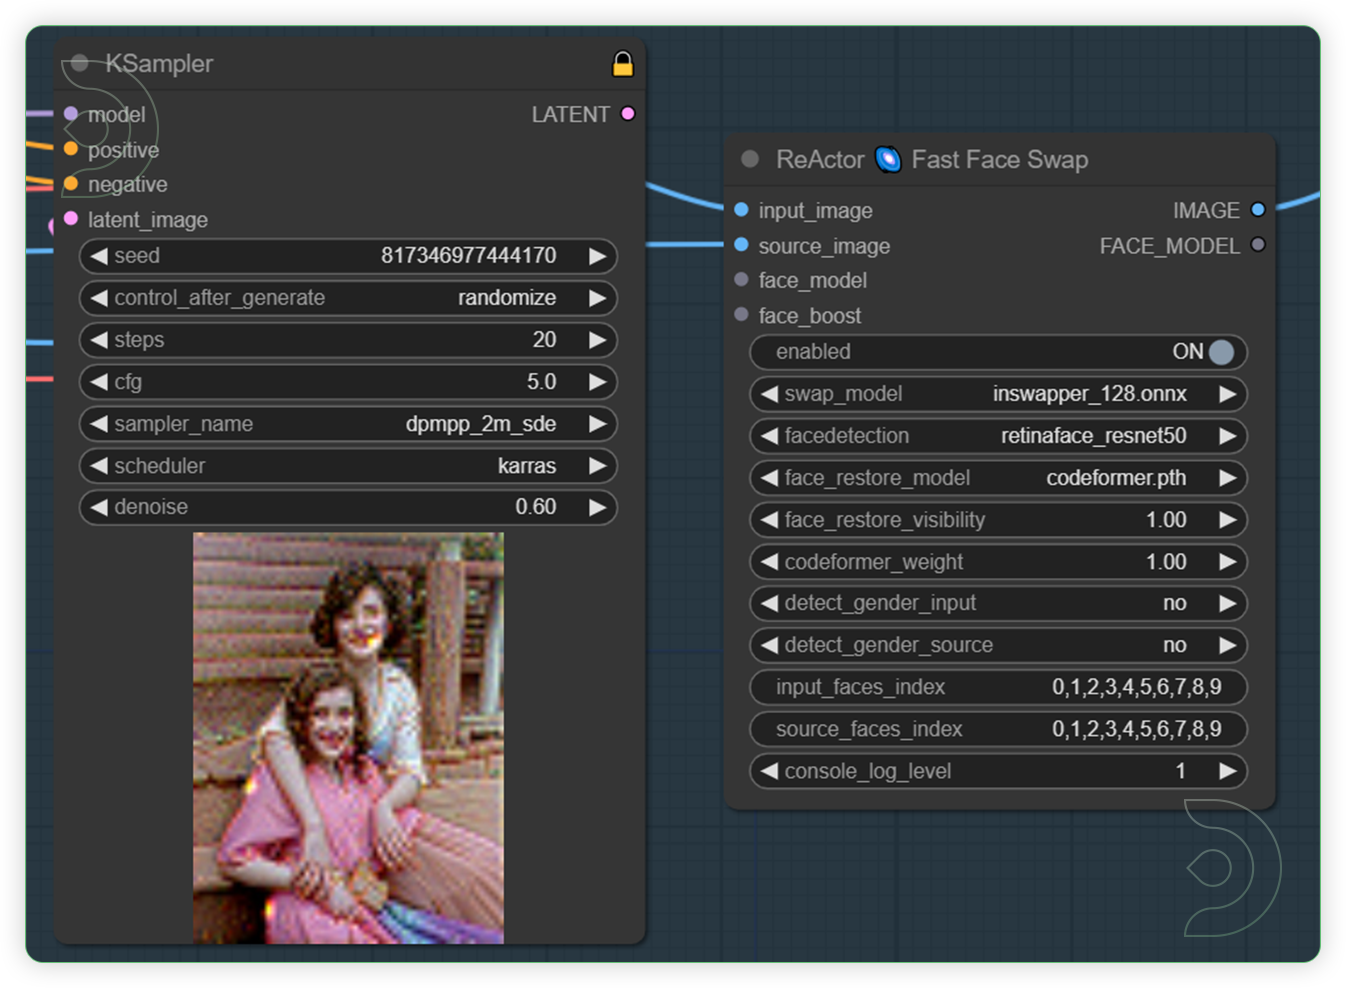Collapse the ReActor node using title dot
Screen dimensions: 1346x988
750,159
